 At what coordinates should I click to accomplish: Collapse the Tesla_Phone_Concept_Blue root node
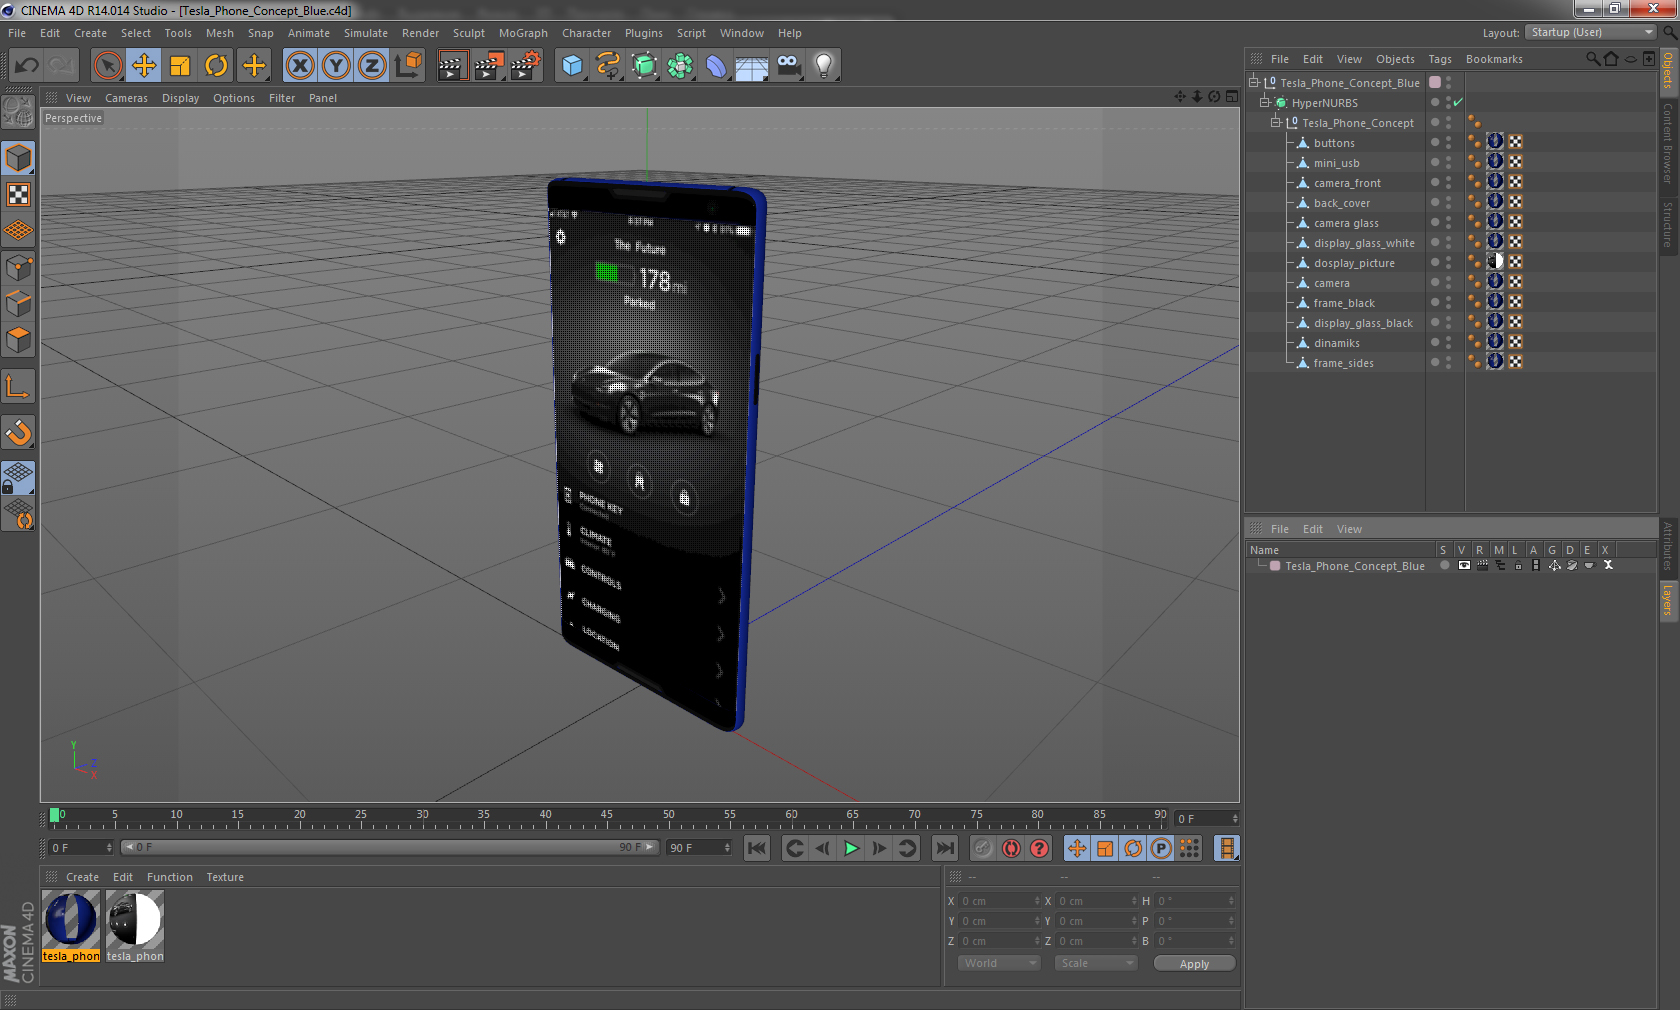(1253, 82)
